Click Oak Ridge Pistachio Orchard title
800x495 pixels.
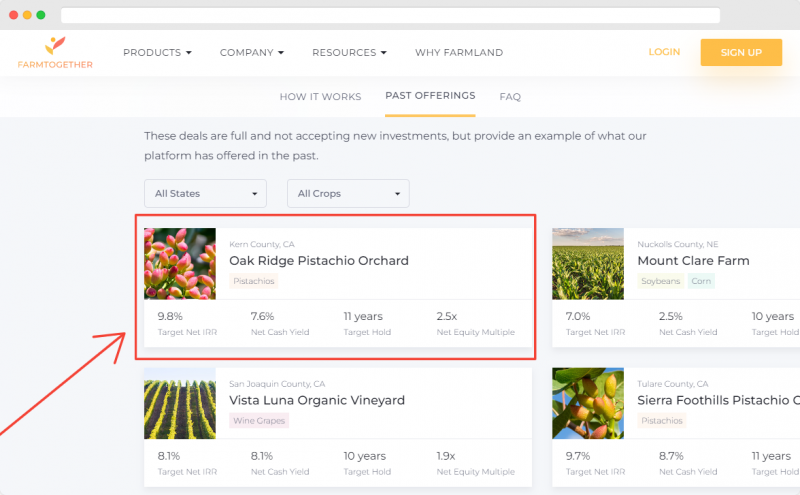pyautogui.click(x=319, y=261)
